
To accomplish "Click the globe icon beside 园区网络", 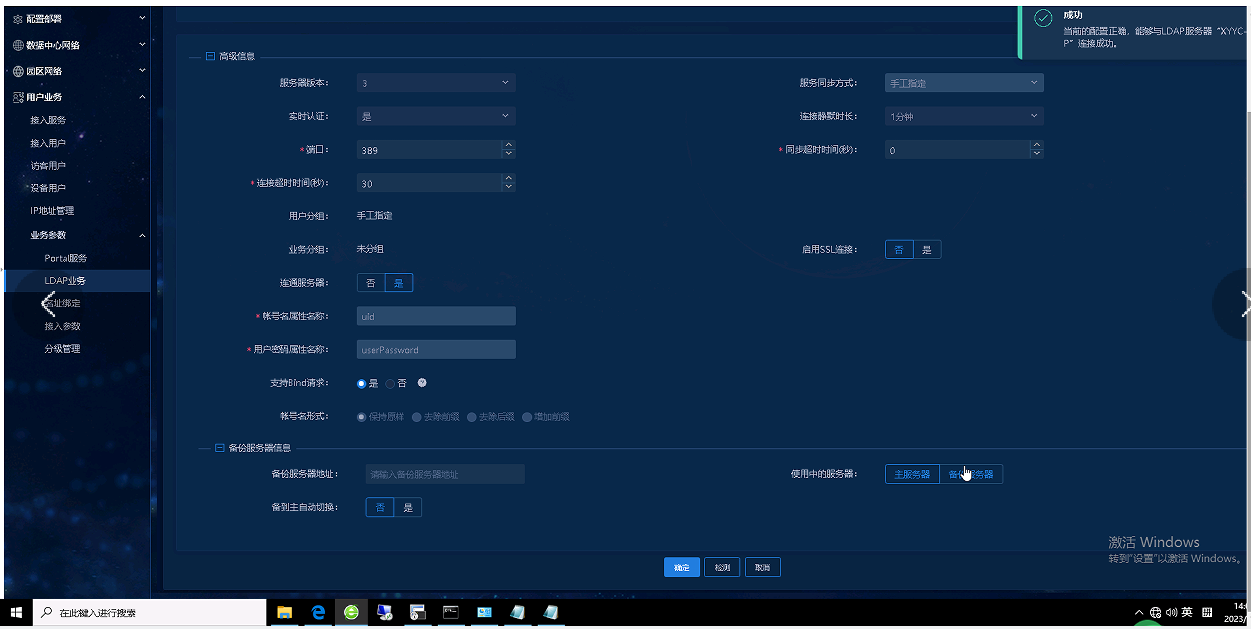I will [18, 71].
